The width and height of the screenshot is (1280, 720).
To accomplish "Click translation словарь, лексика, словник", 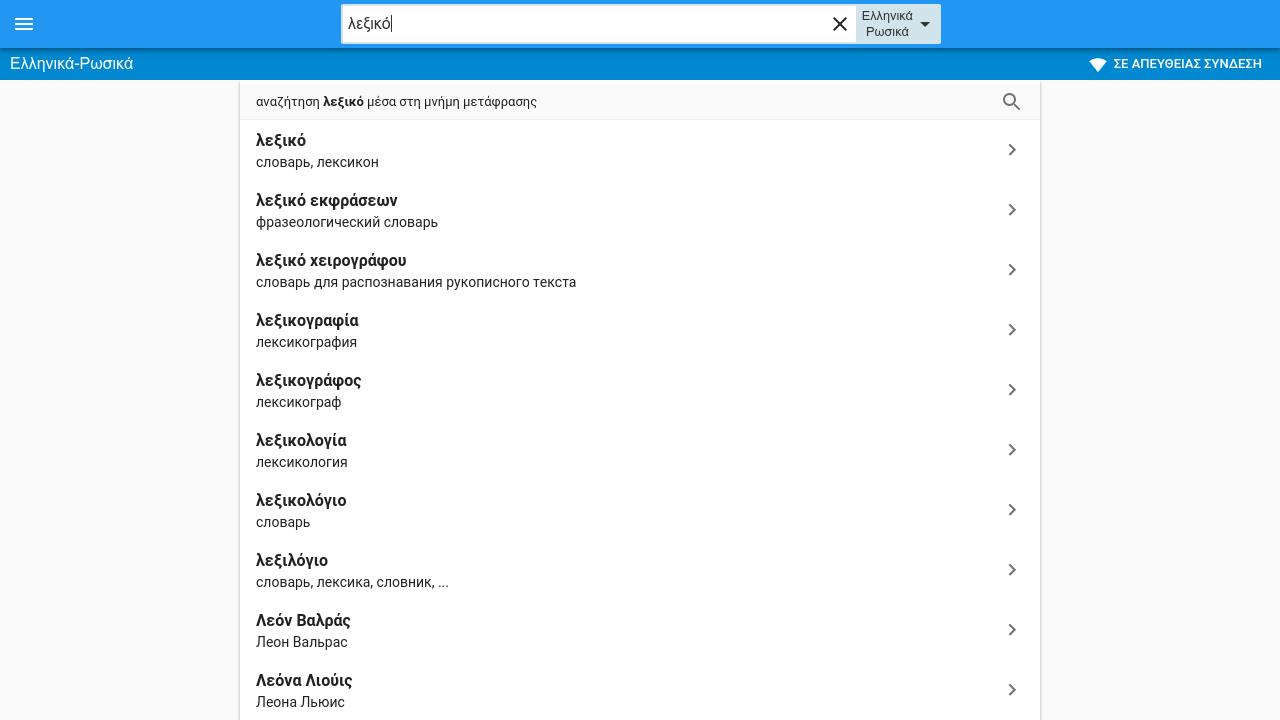I will click(x=352, y=582).
